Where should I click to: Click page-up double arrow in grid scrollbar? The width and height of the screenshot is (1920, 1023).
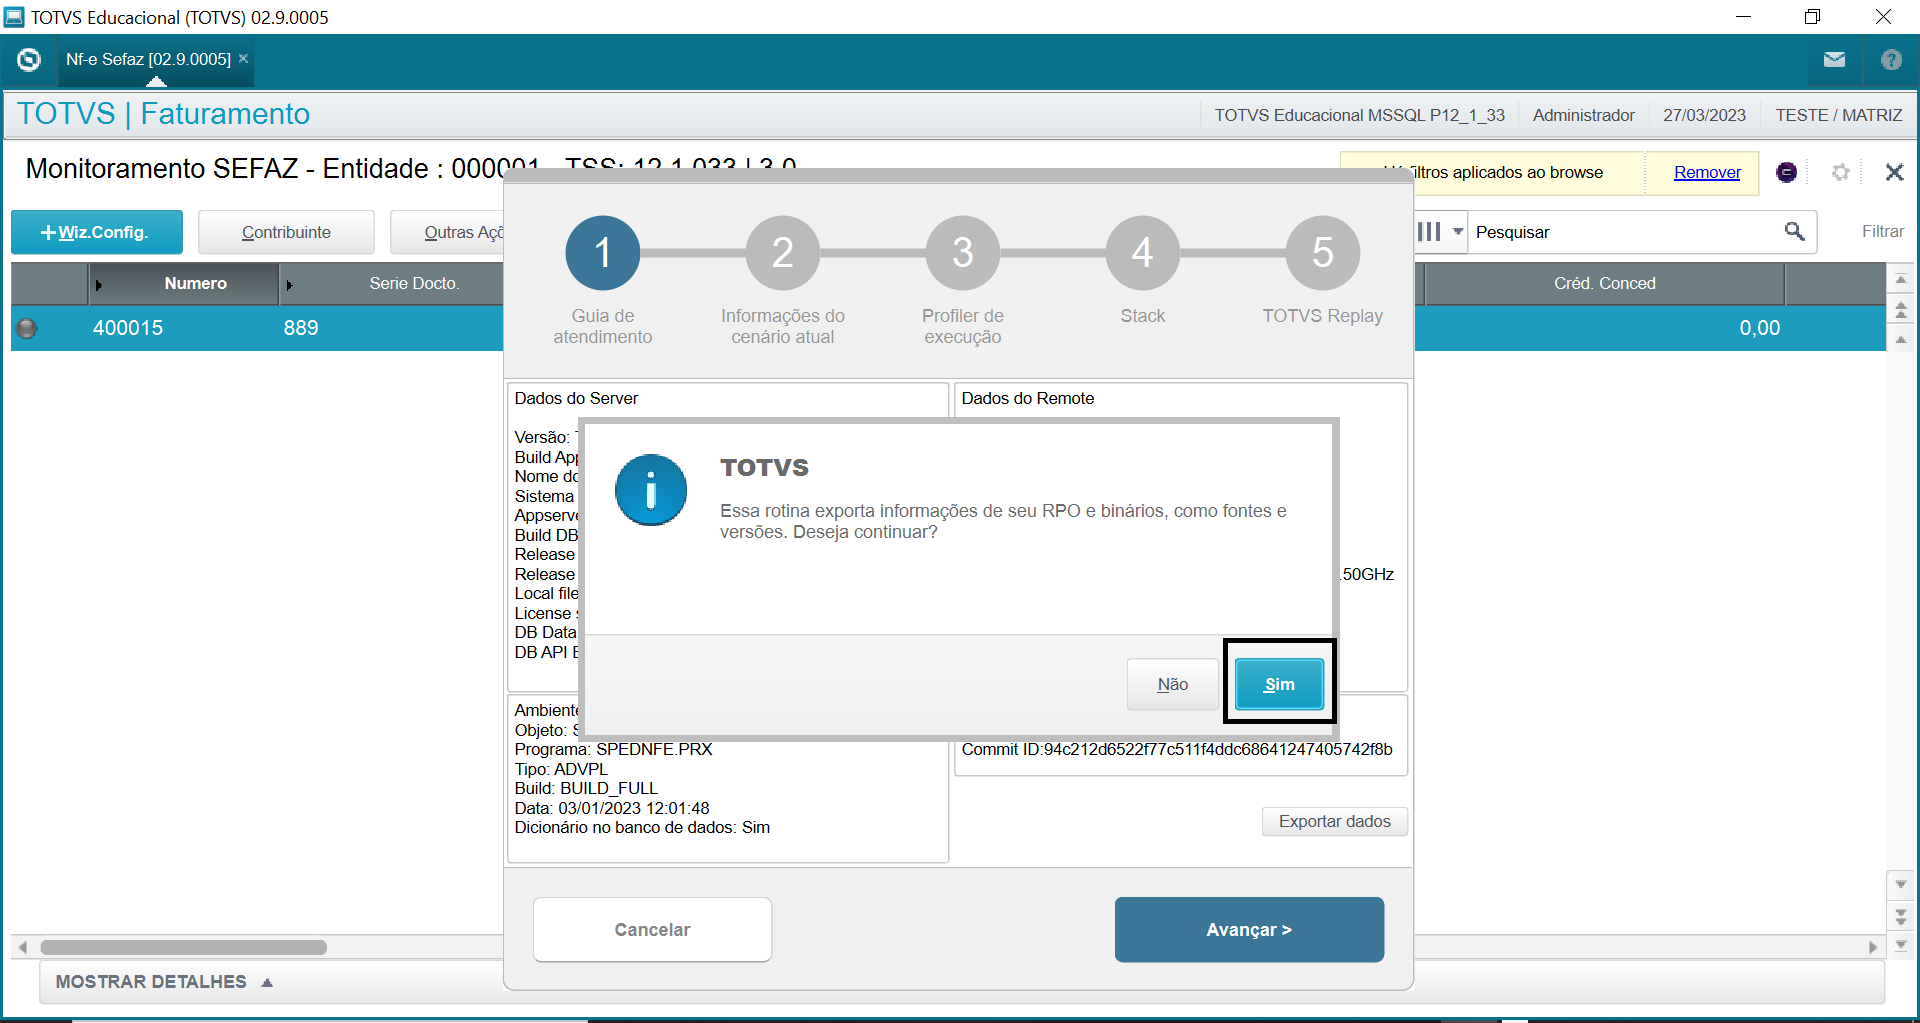1901,310
